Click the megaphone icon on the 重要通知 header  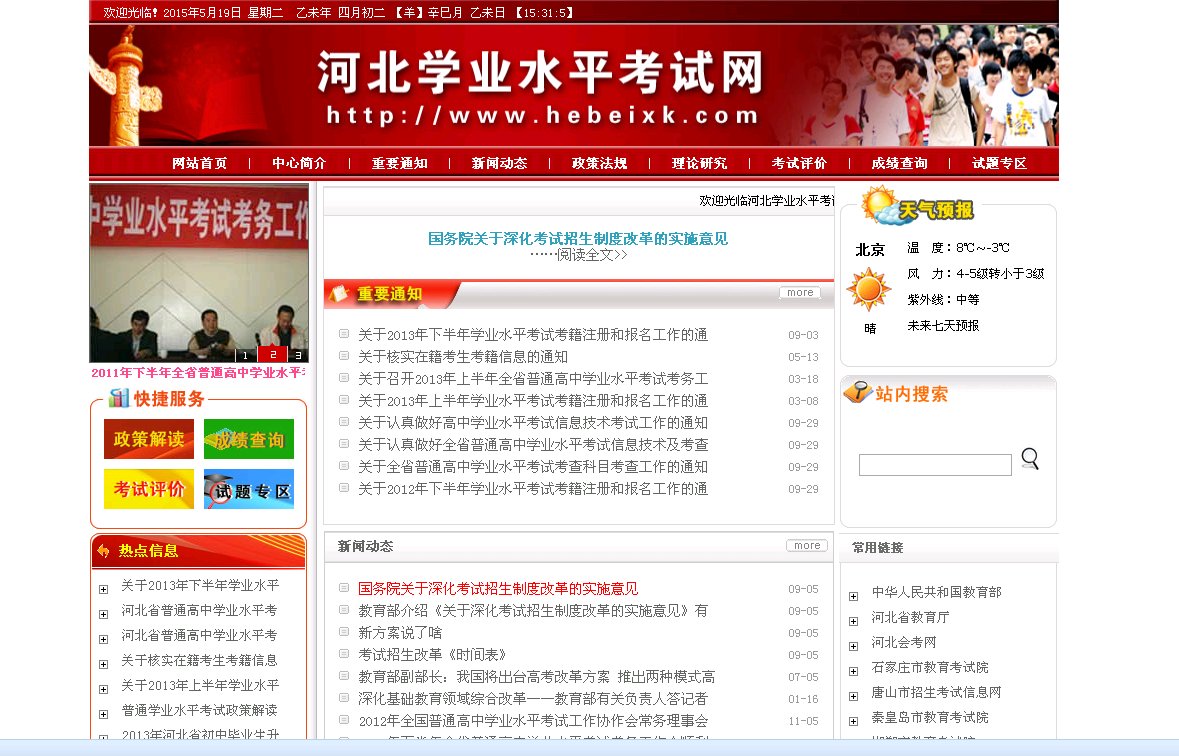[340, 292]
